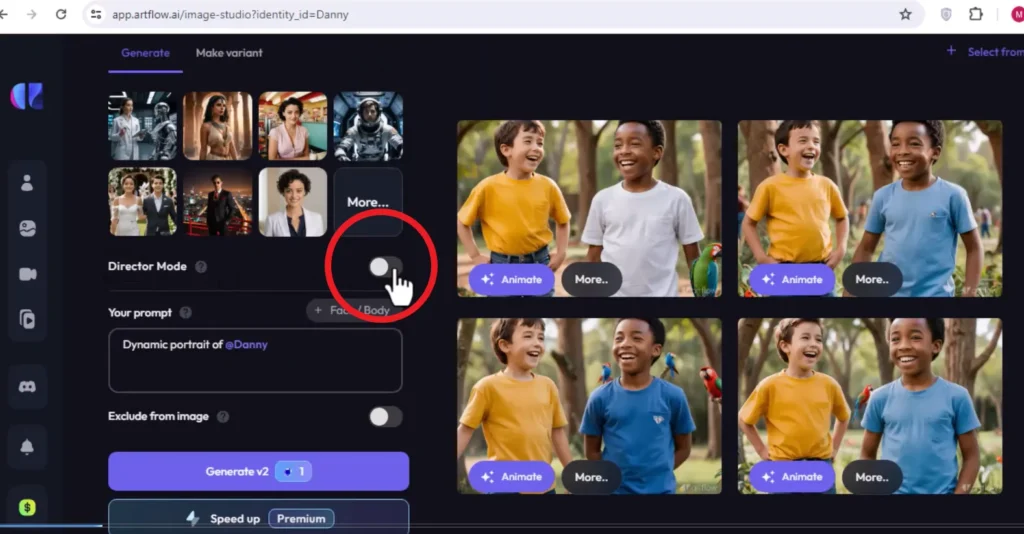Click the Artflow logo in sidebar
Viewport: 1024px width, 534px height.
pos(27,96)
